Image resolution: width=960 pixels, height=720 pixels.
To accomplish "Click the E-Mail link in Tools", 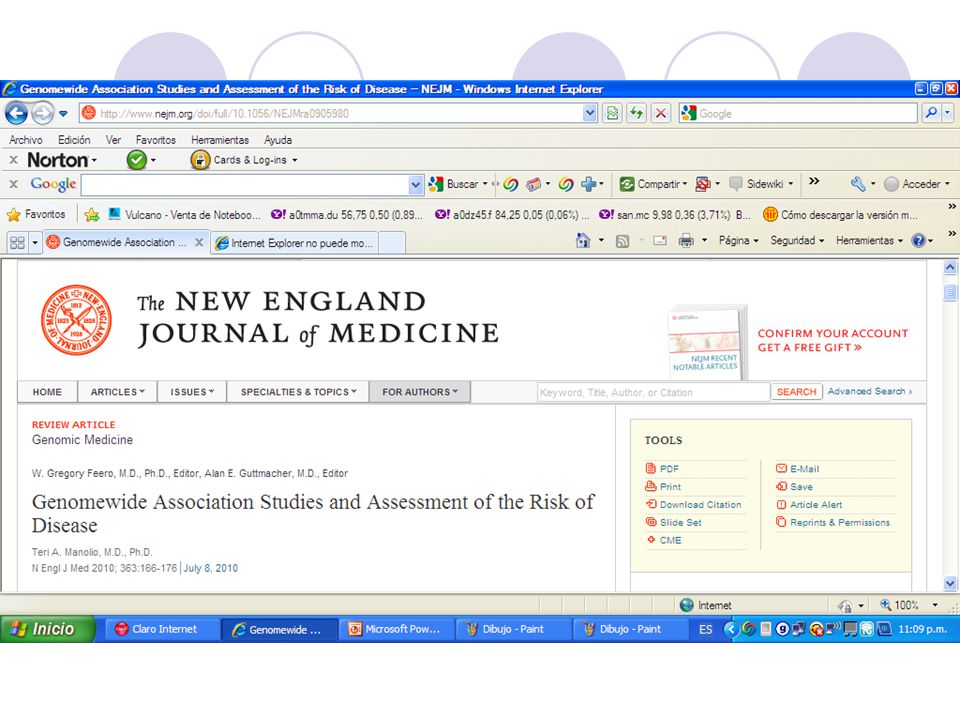I will (804, 468).
